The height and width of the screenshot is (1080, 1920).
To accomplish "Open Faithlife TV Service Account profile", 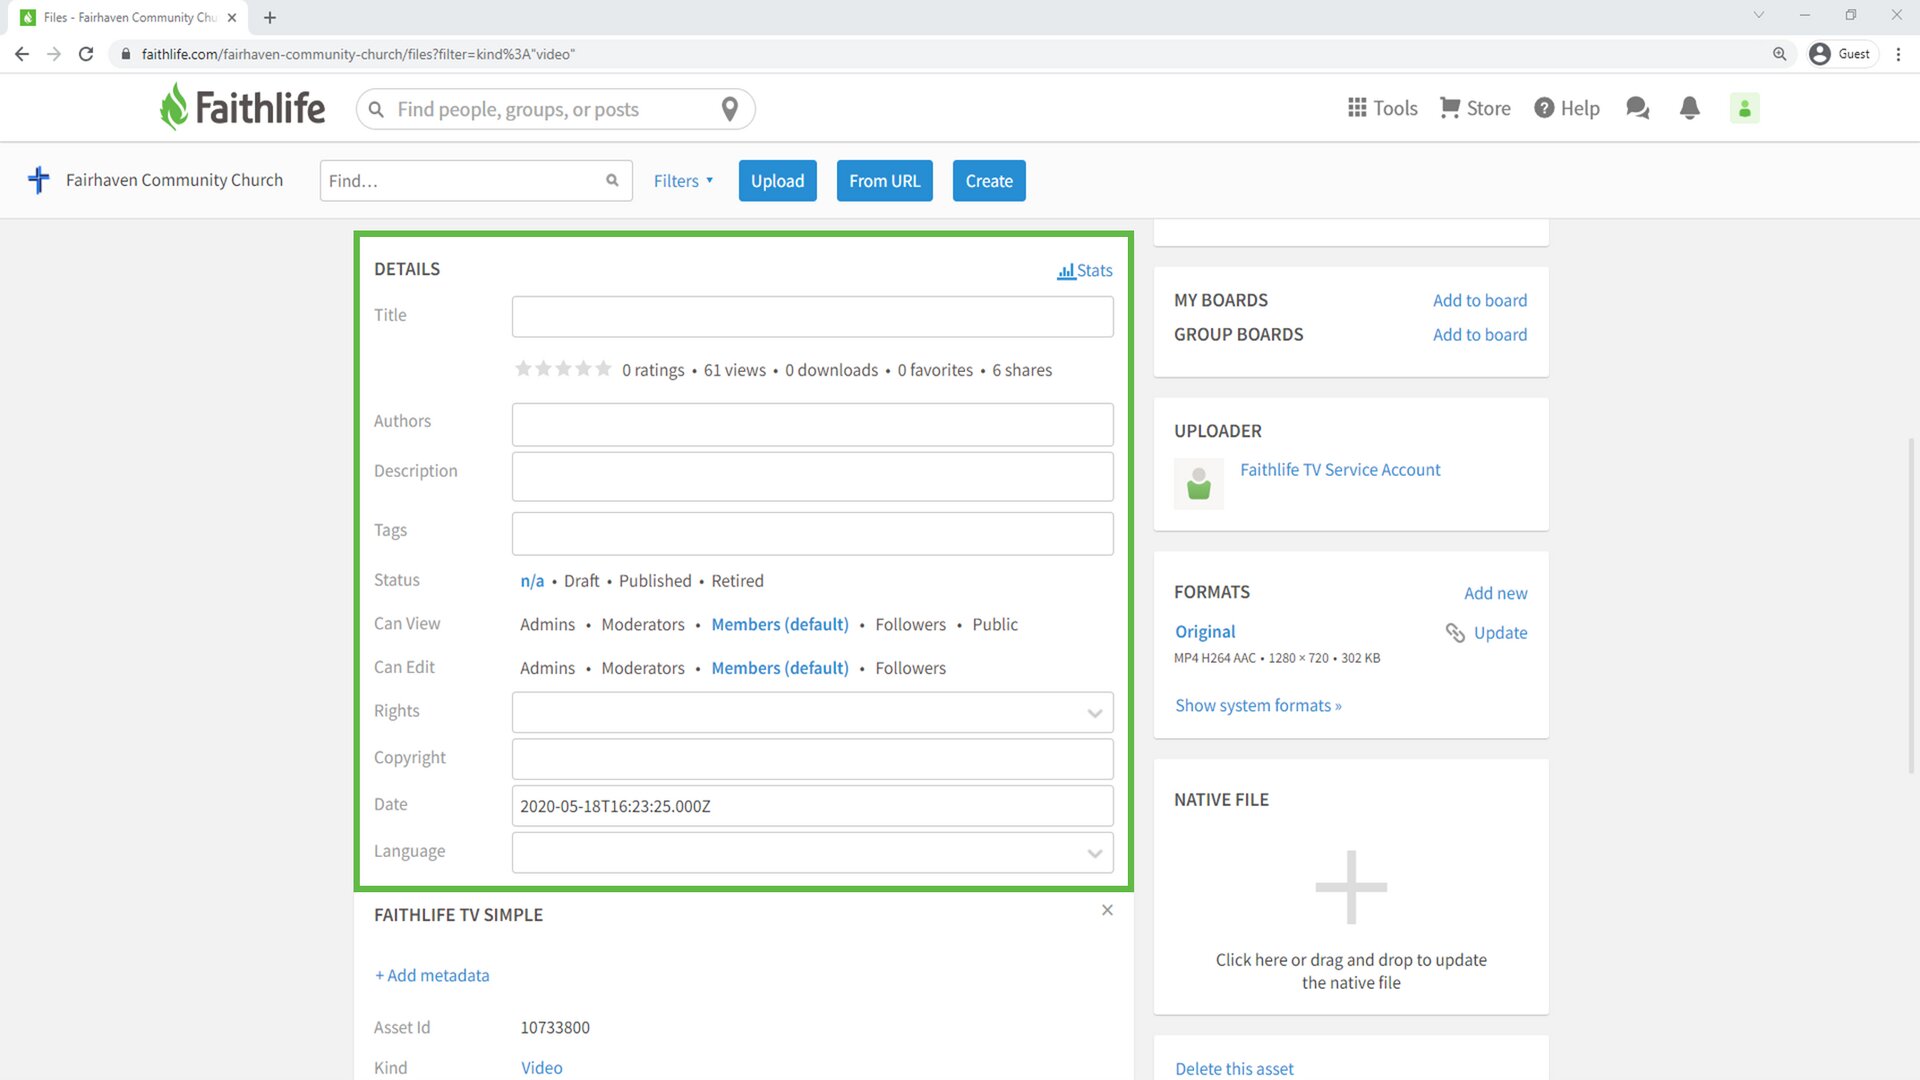I will (x=1340, y=470).
